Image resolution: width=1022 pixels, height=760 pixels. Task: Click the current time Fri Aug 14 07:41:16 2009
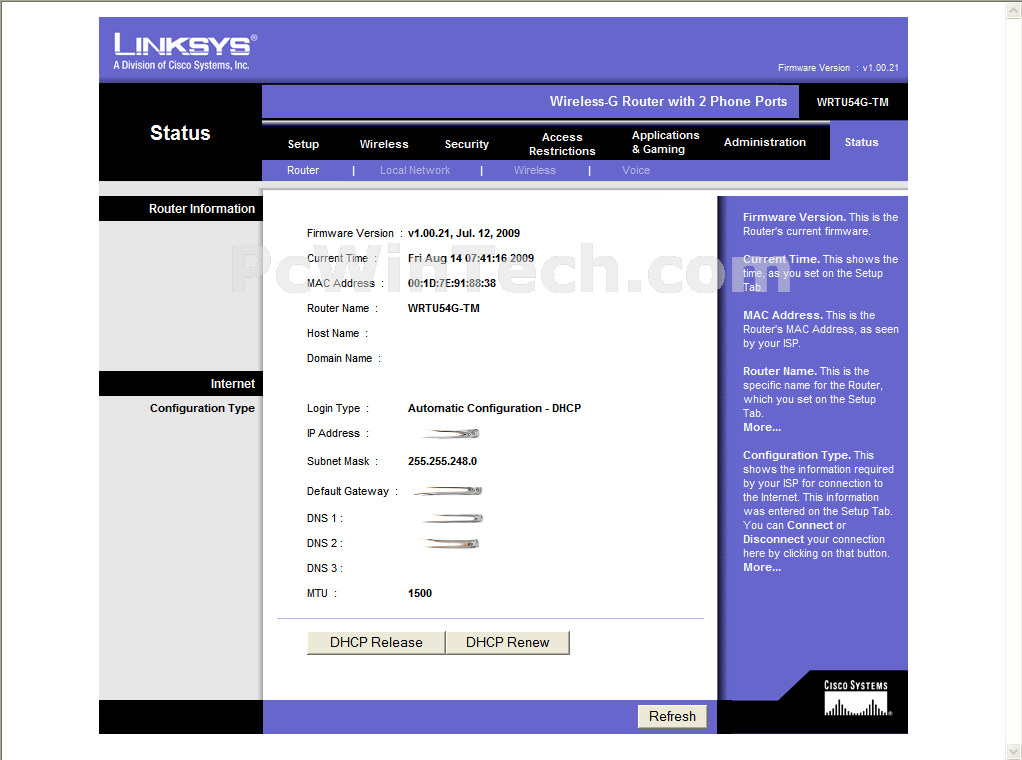[x=471, y=258]
